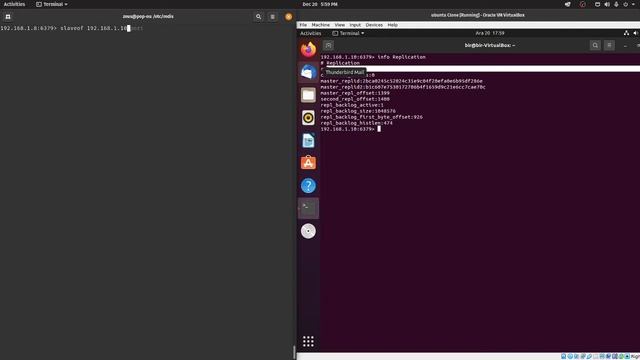Click the screen icon in host top bar
The height and width of the screenshot is (360, 640).
[x=597, y=4]
